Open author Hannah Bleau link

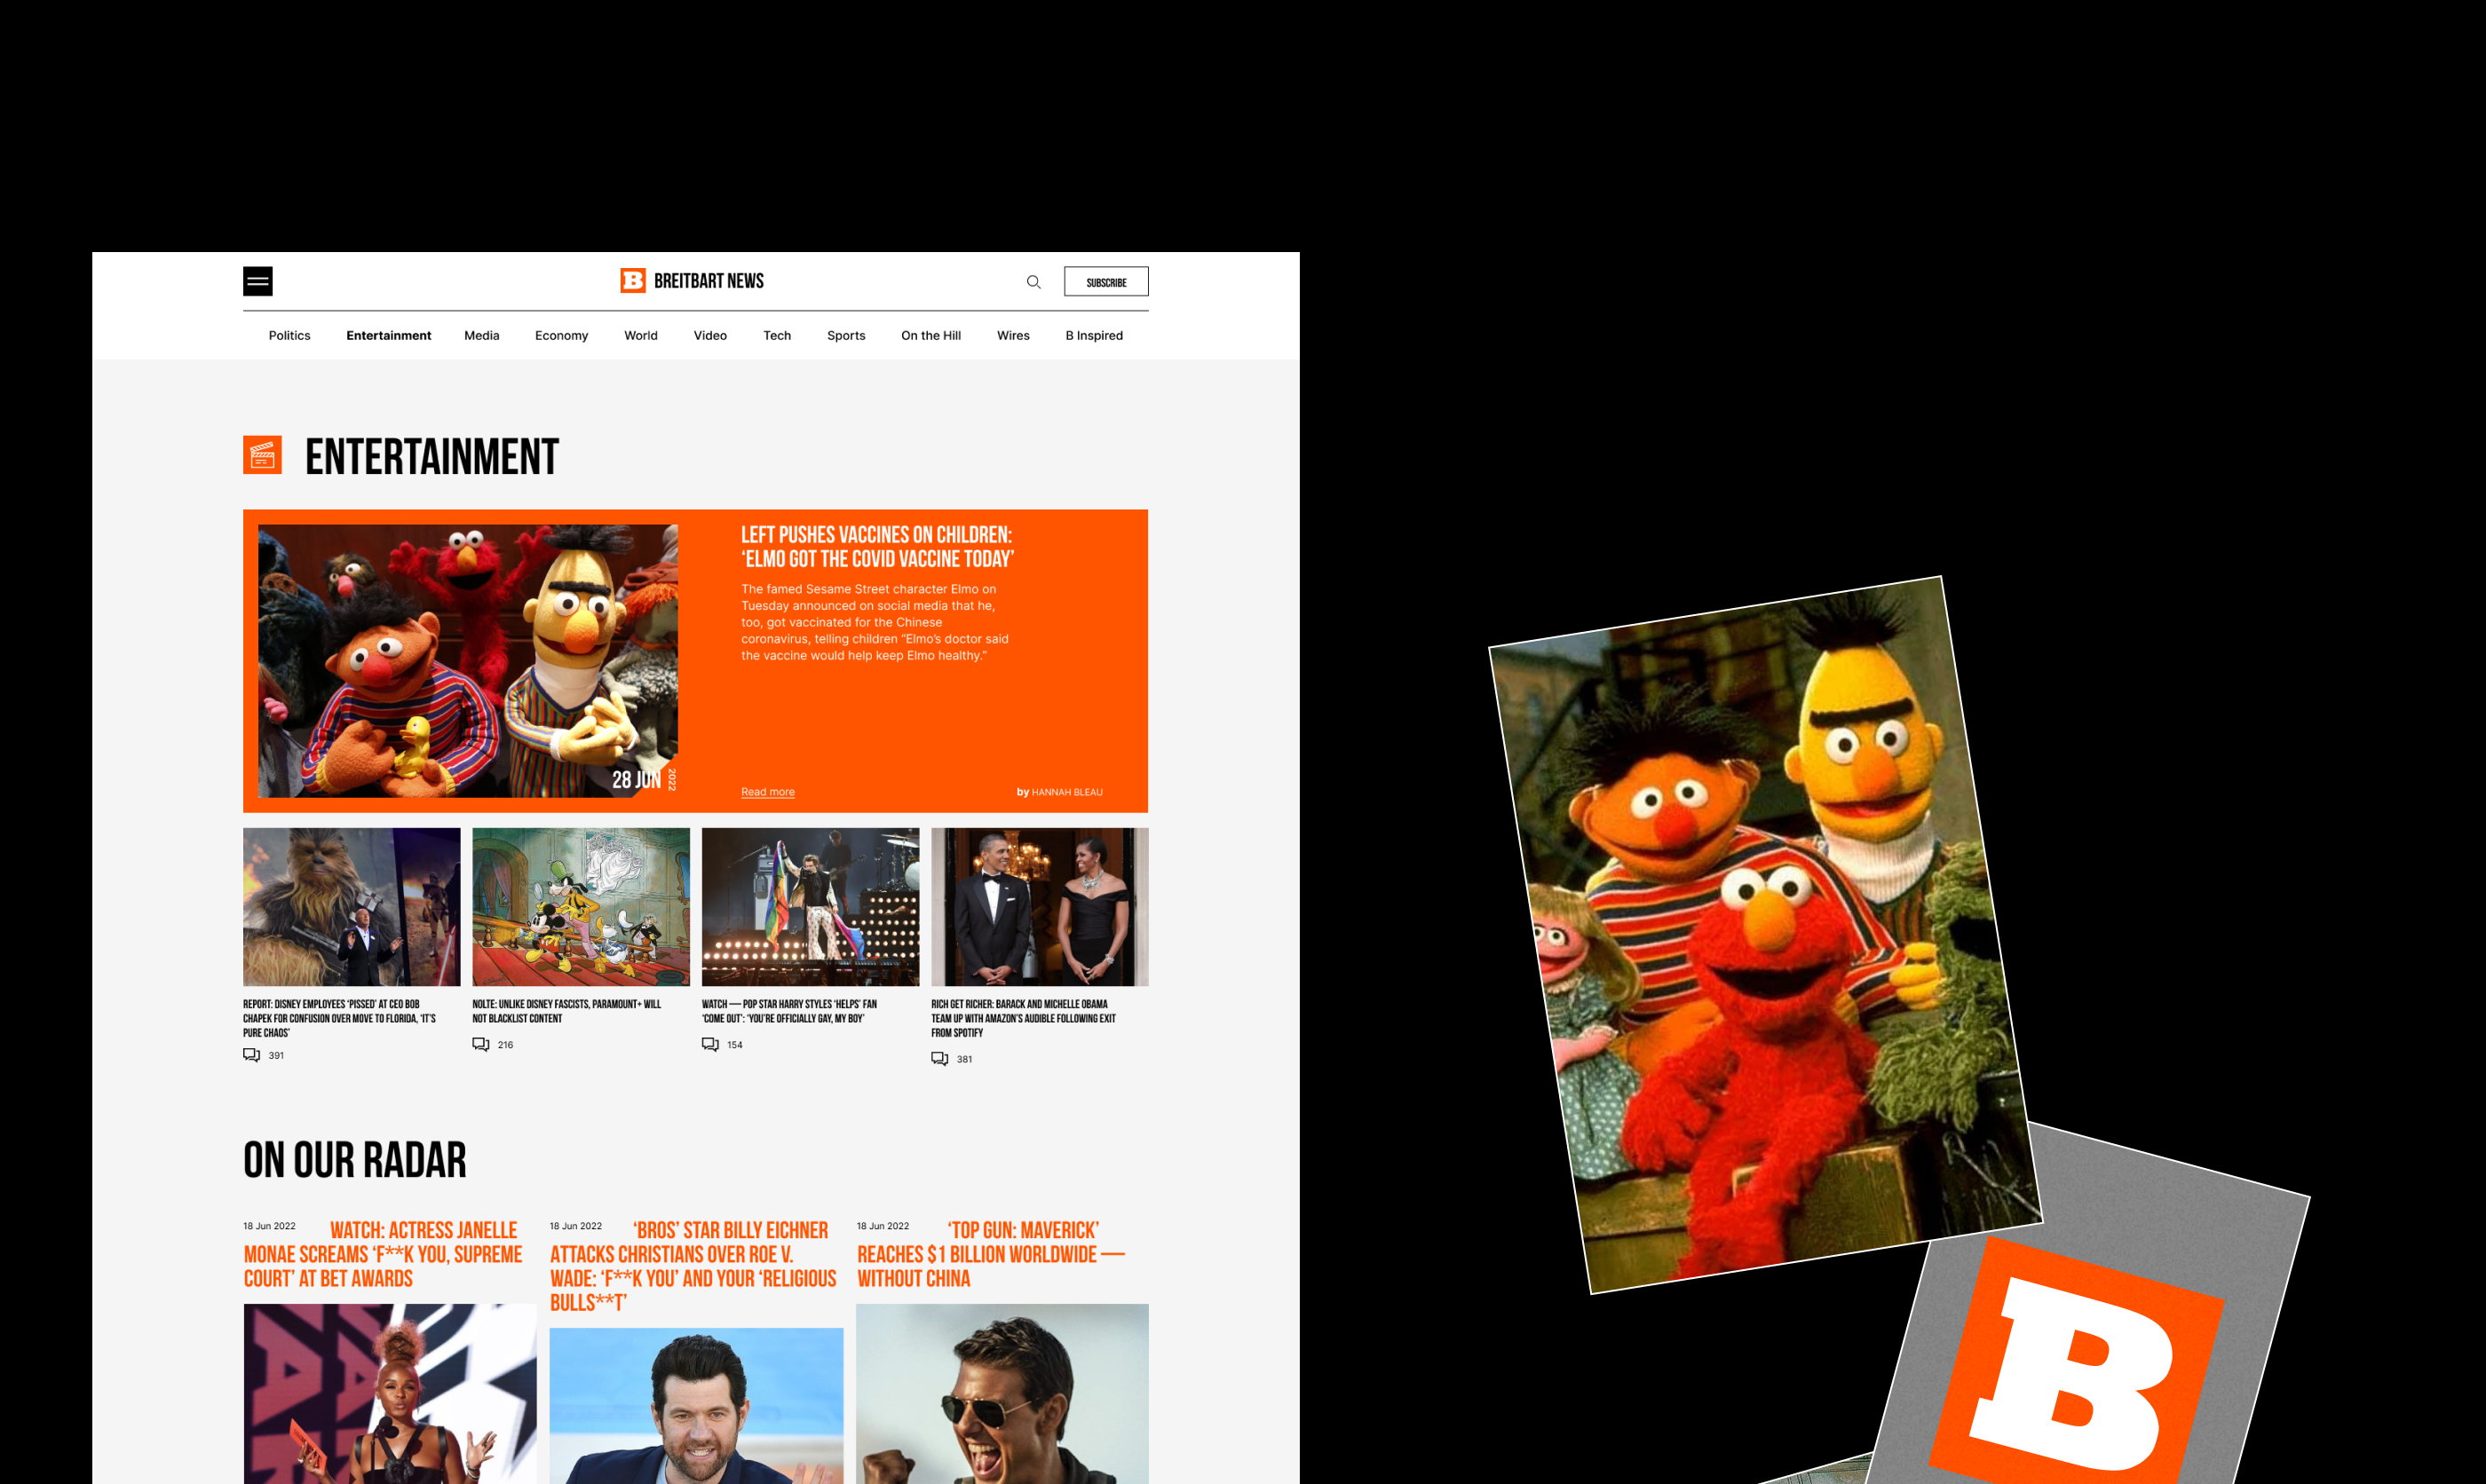pyautogui.click(x=1066, y=792)
